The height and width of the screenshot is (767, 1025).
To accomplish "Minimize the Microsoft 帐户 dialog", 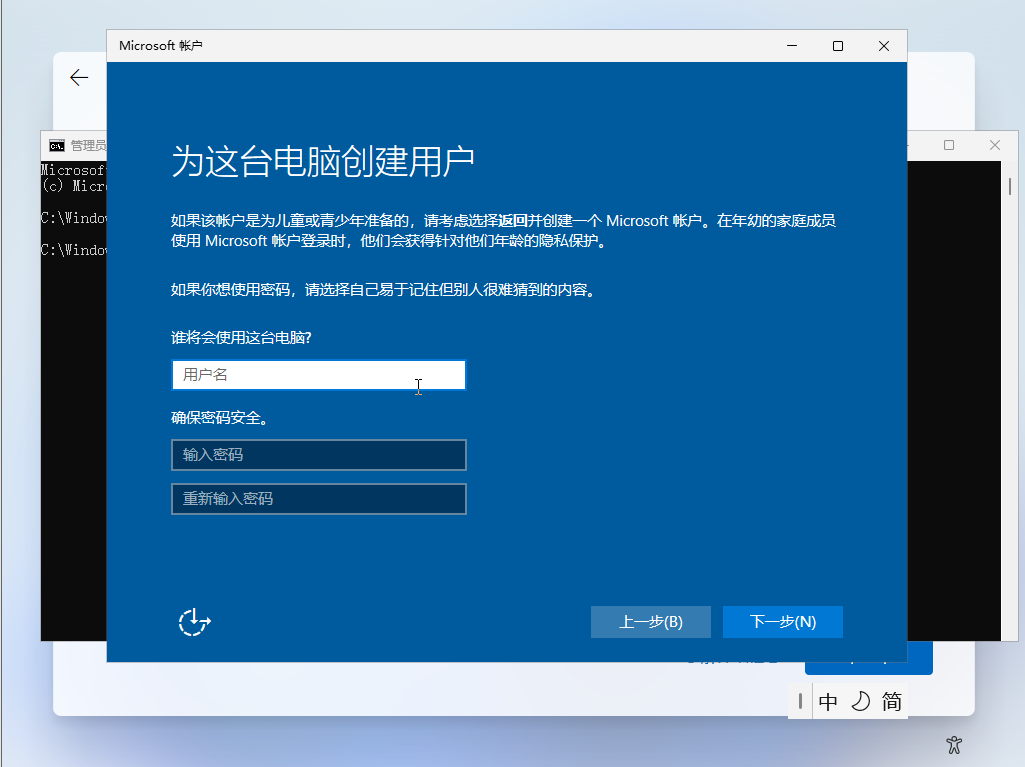I will coord(792,46).
